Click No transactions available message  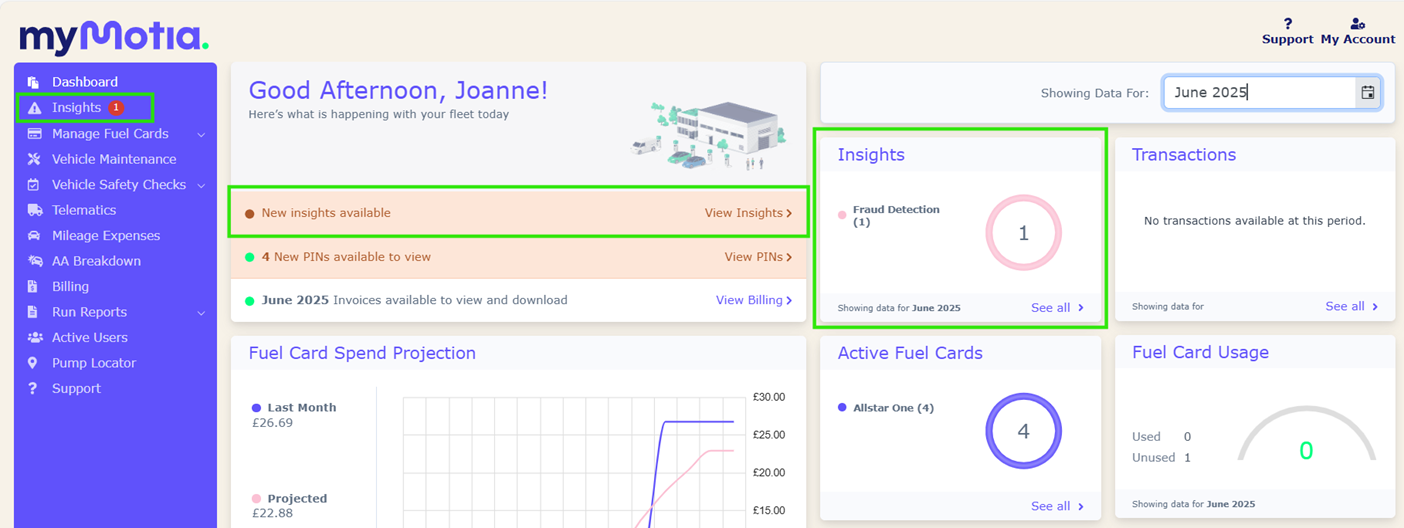click(x=1254, y=221)
